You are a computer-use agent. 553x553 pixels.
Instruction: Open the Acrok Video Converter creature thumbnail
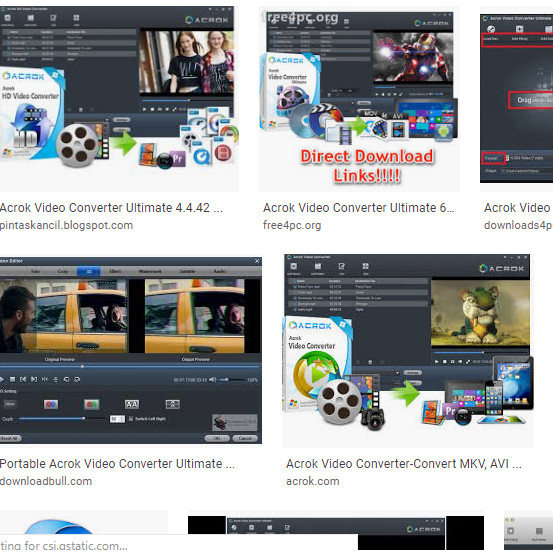point(408,351)
